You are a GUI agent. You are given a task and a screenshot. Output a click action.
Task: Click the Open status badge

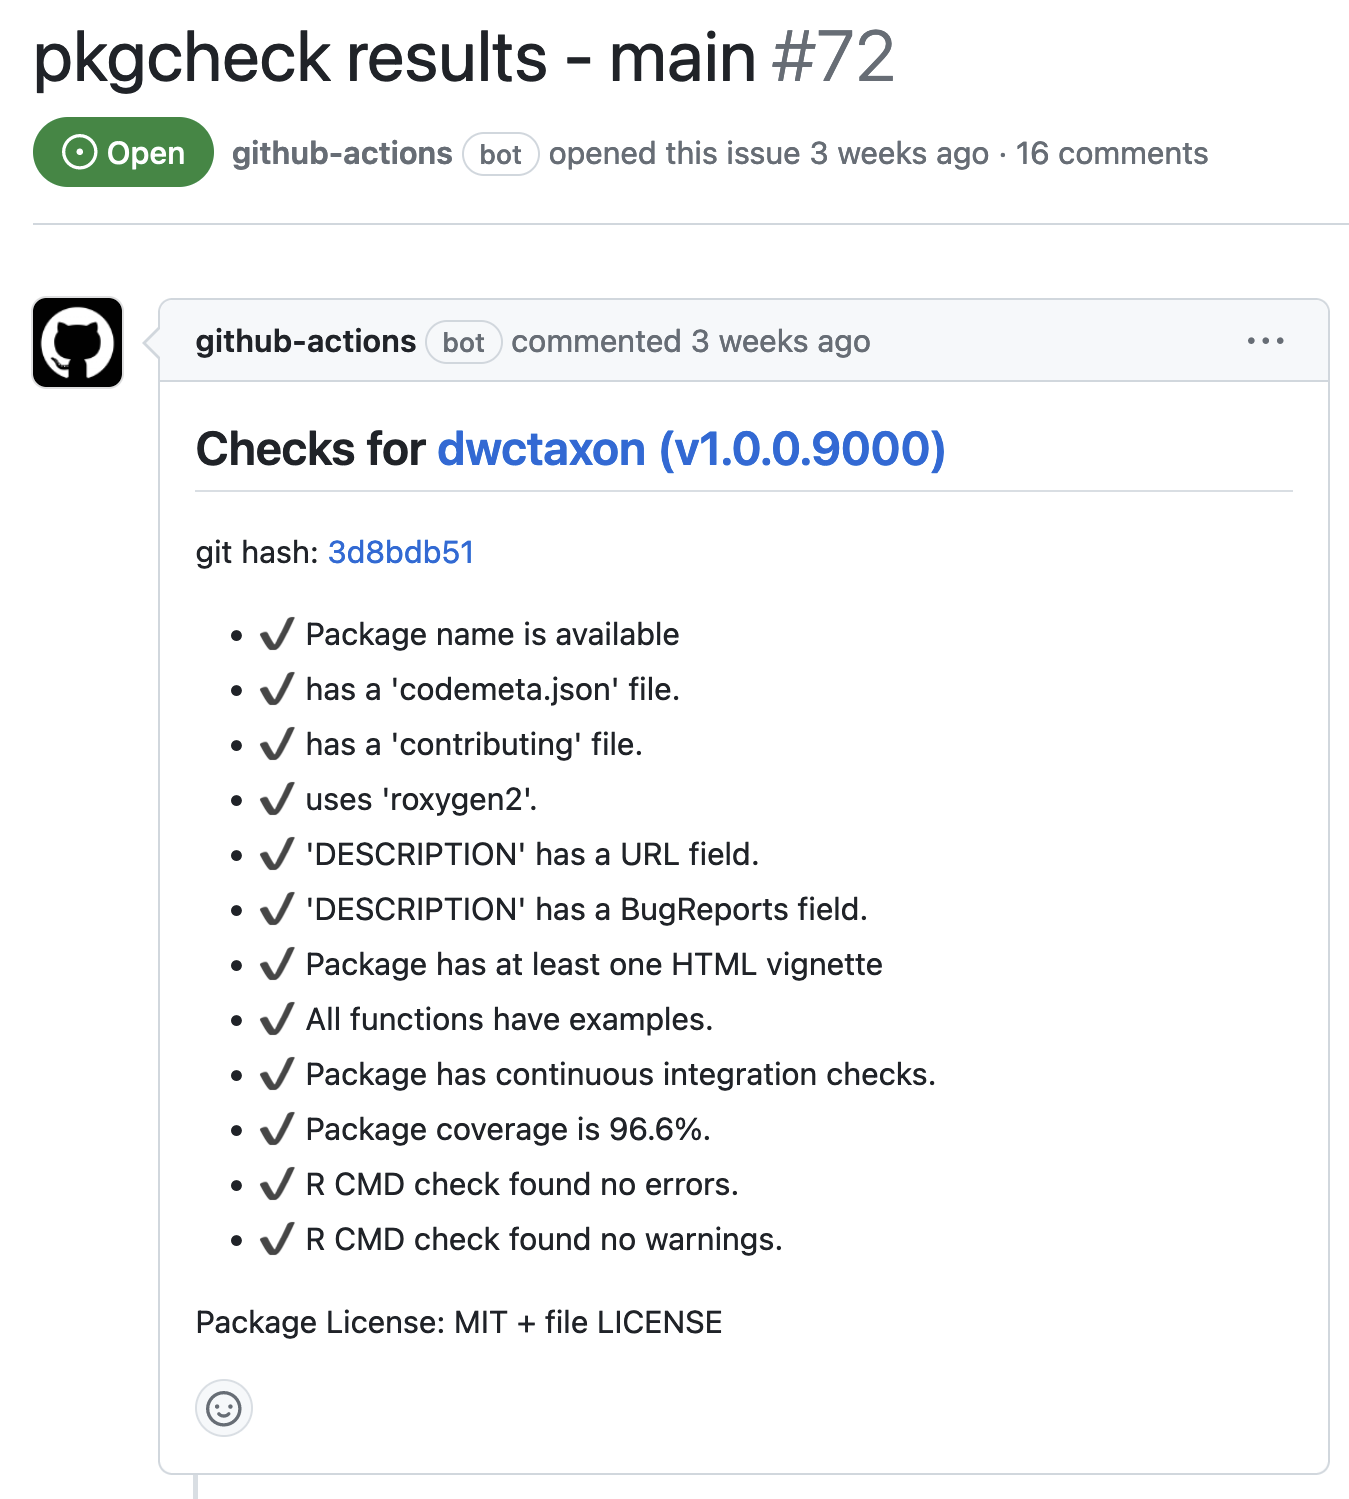pyautogui.click(x=122, y=152)
